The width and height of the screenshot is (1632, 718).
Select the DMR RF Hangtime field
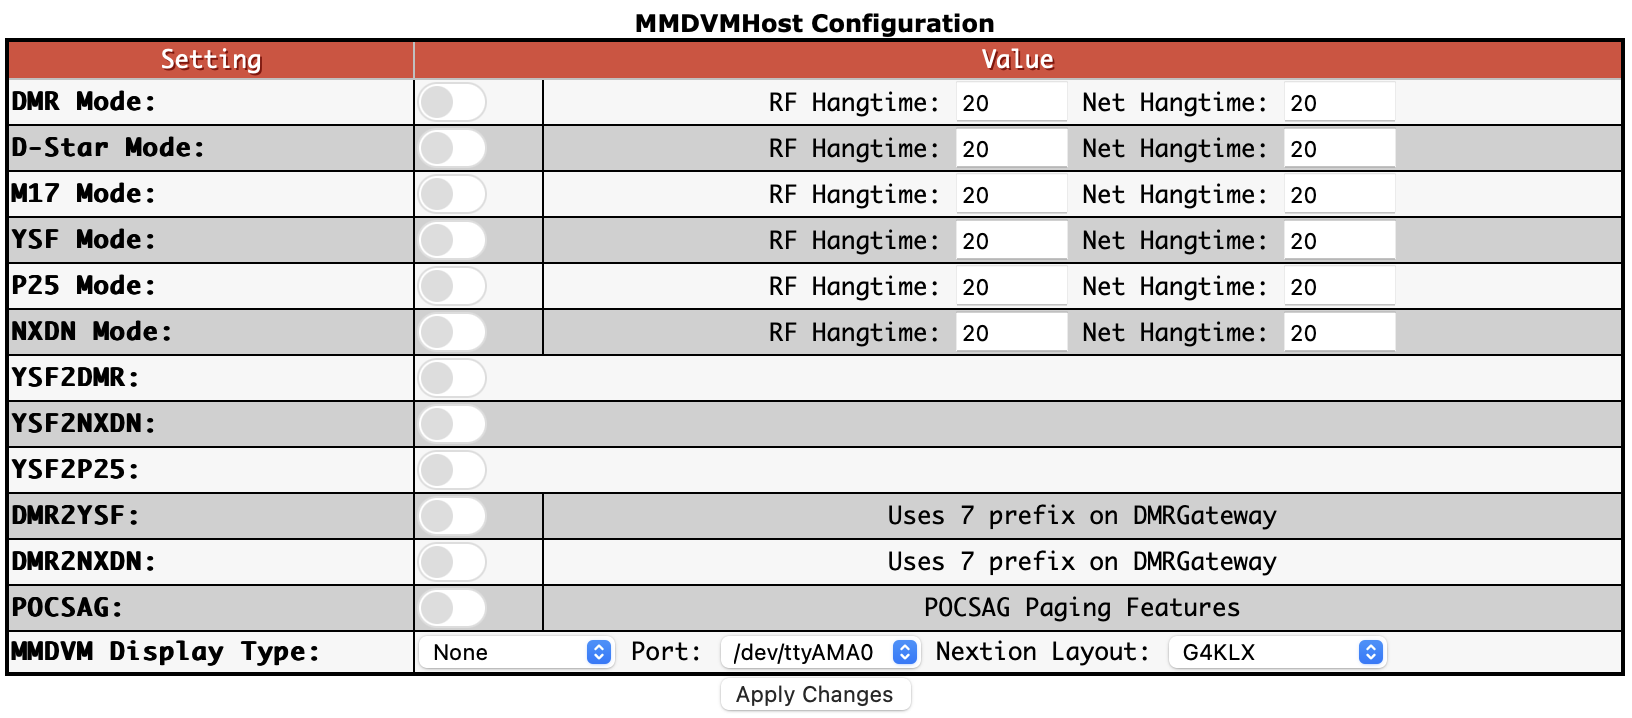[1010, 101]
